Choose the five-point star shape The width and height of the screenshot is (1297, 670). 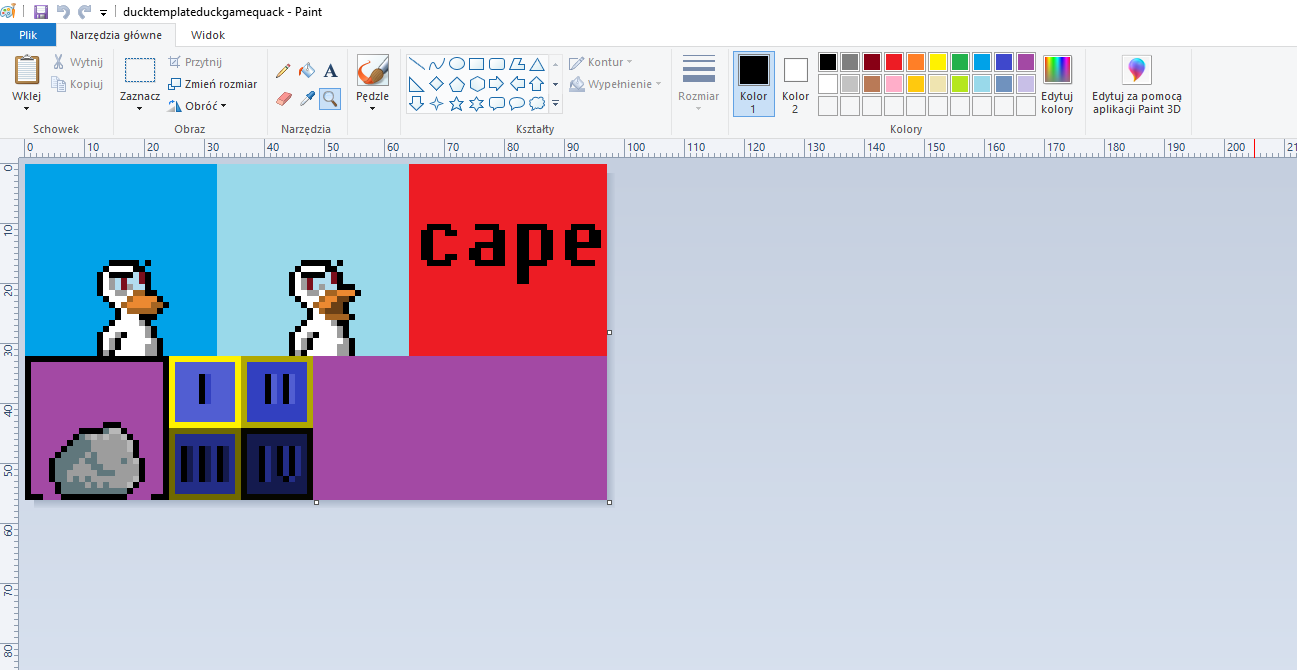[457, 104]
